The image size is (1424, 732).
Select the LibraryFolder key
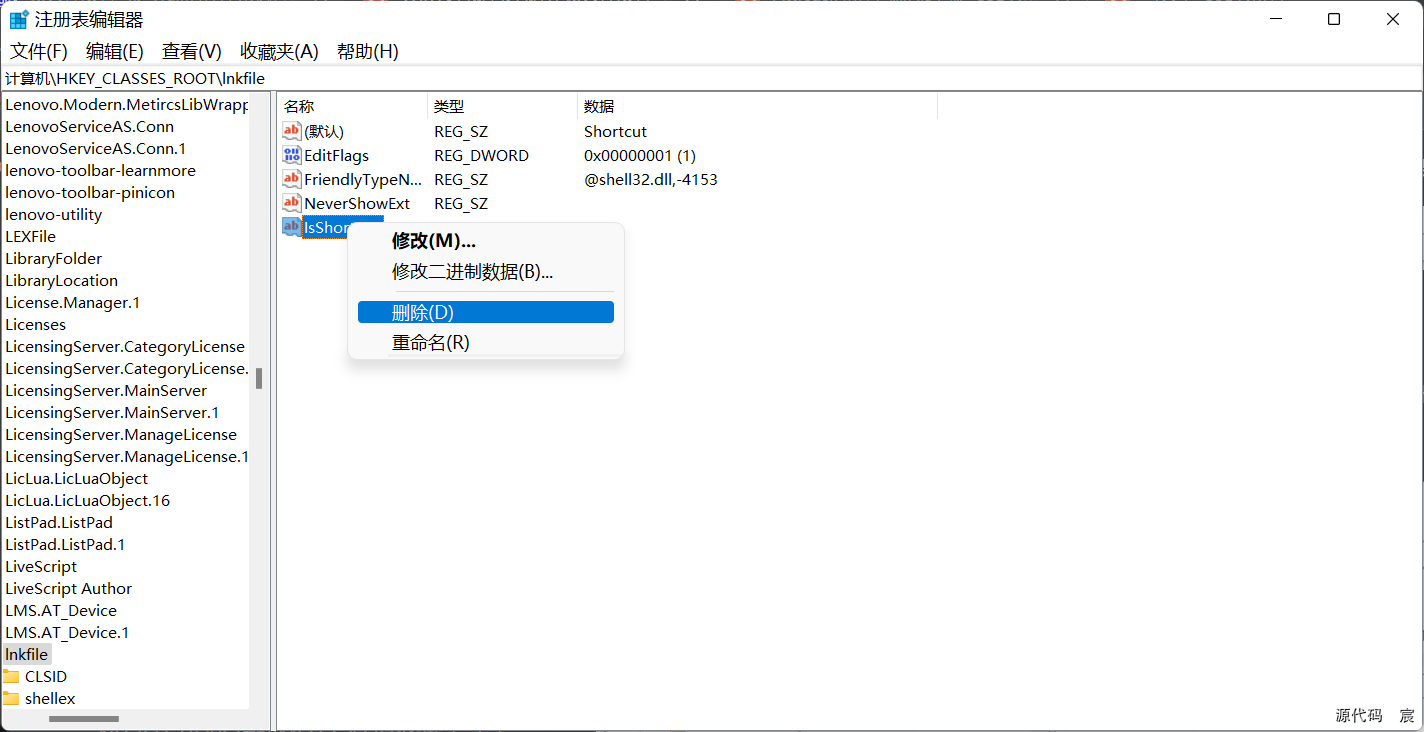click(53, 258)
